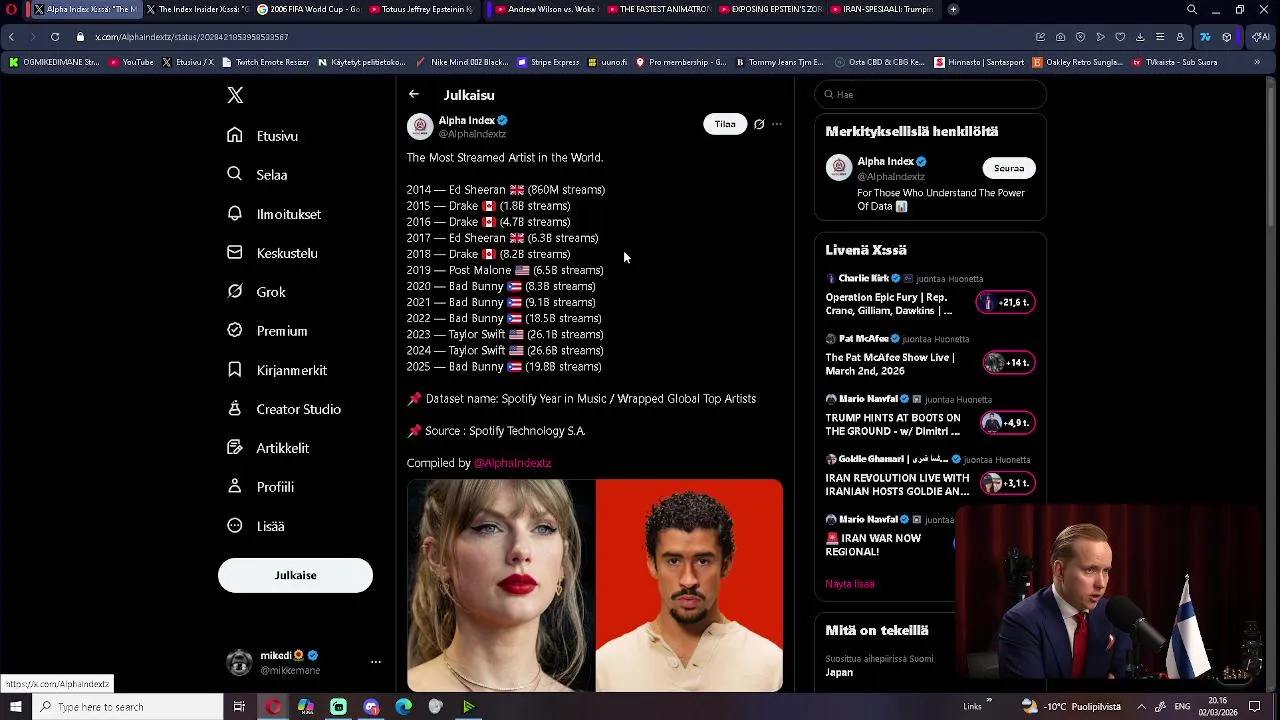Click Alpha Index name in Merkityksellisiä henkilöitä
Image resolution: width=1280 pixels, height=720 pixels.
point(886,161)
